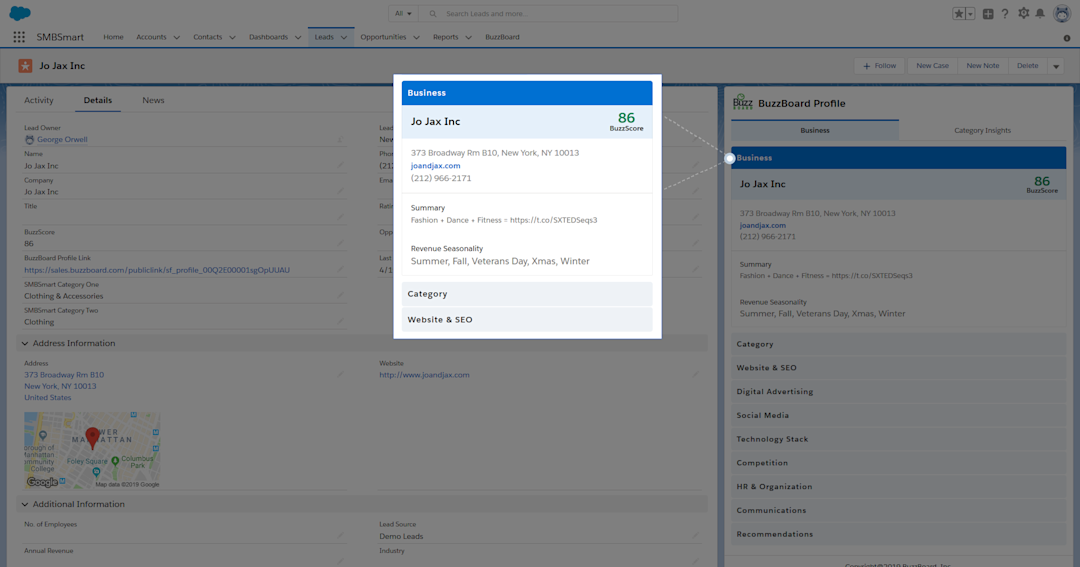Click the Delete button
Screen dimensions: 1080x567
coord(1028,66)
